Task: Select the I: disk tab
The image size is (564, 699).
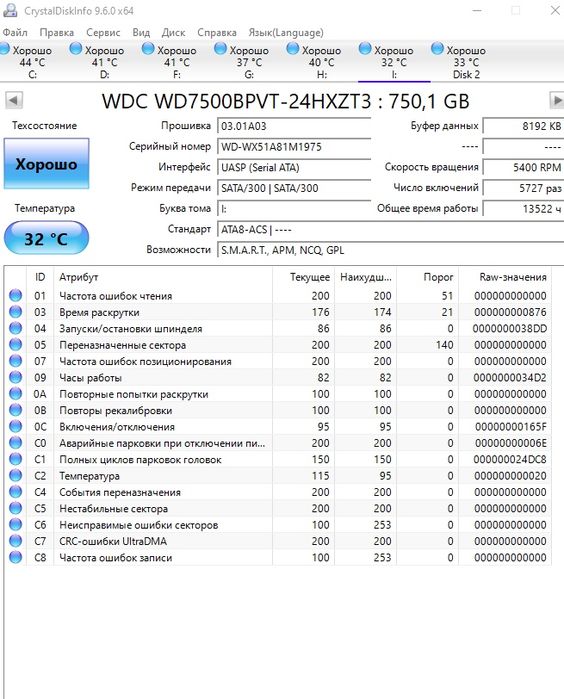Action: (394, 62)
